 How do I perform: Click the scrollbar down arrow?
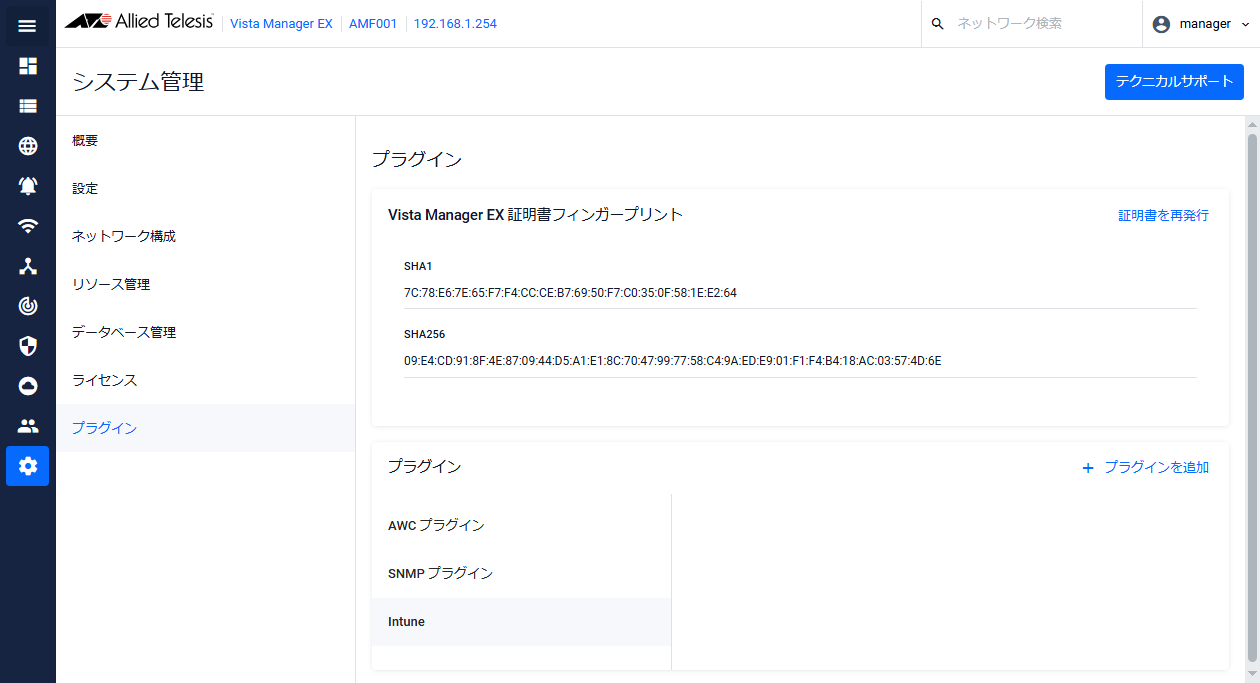1252,675
